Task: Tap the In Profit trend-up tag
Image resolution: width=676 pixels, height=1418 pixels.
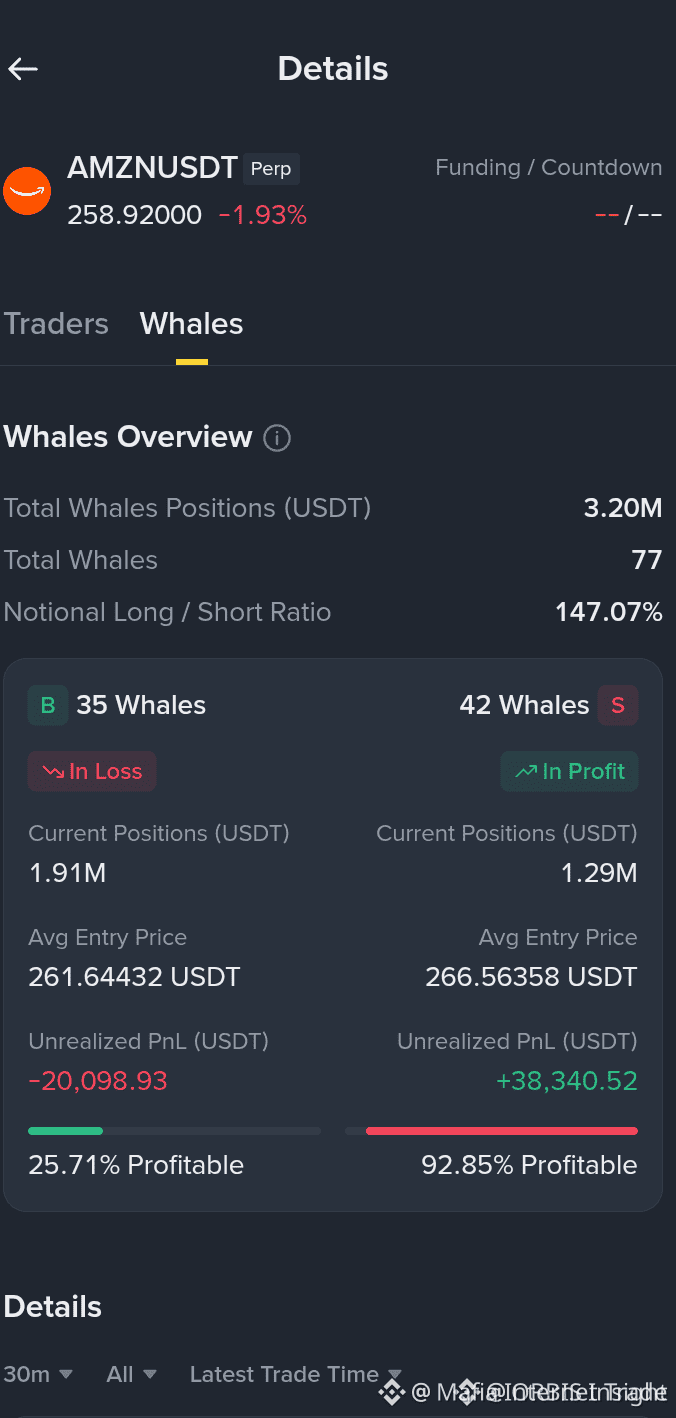Action: (x=569, y=772)
